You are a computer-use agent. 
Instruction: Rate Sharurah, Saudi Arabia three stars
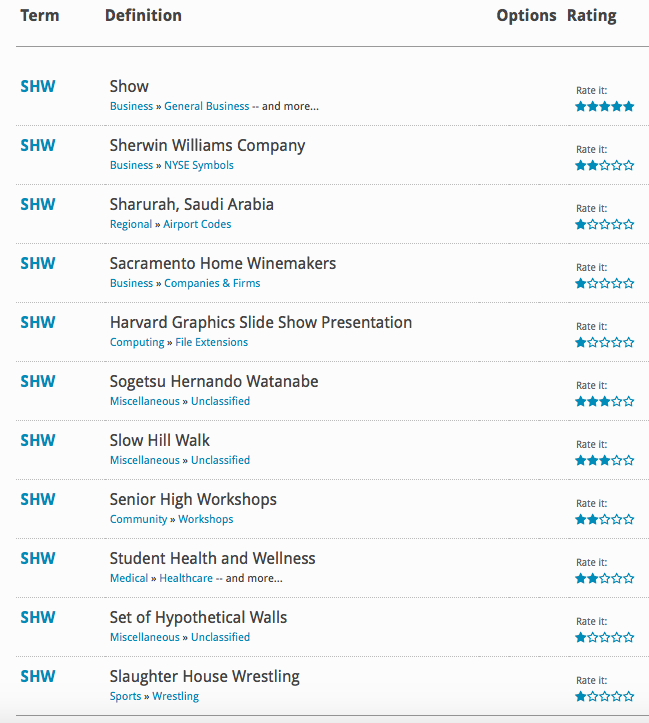point(605,225)
